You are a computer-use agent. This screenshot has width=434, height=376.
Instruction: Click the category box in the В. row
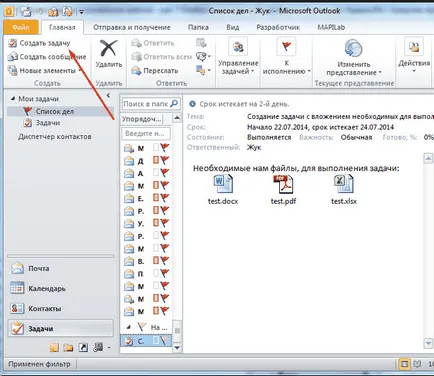pos(156,260)
